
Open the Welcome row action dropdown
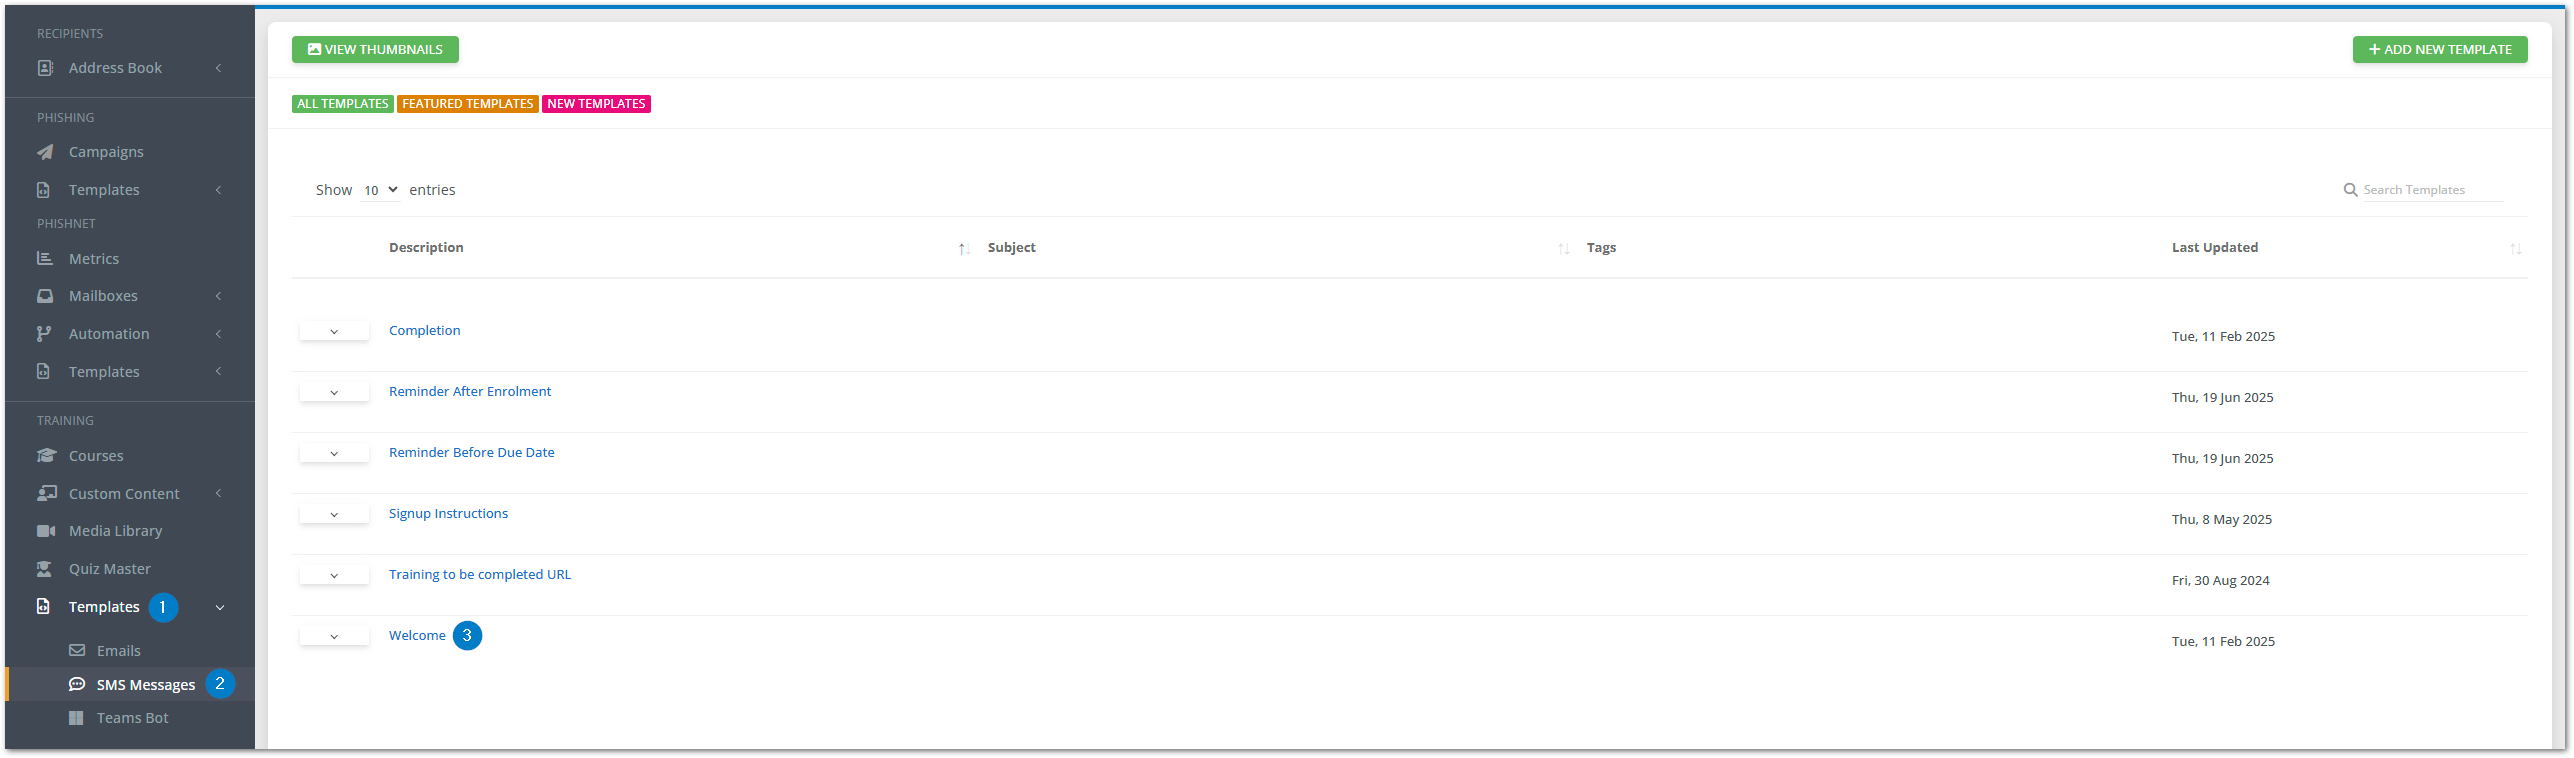(x=334, y=637)
